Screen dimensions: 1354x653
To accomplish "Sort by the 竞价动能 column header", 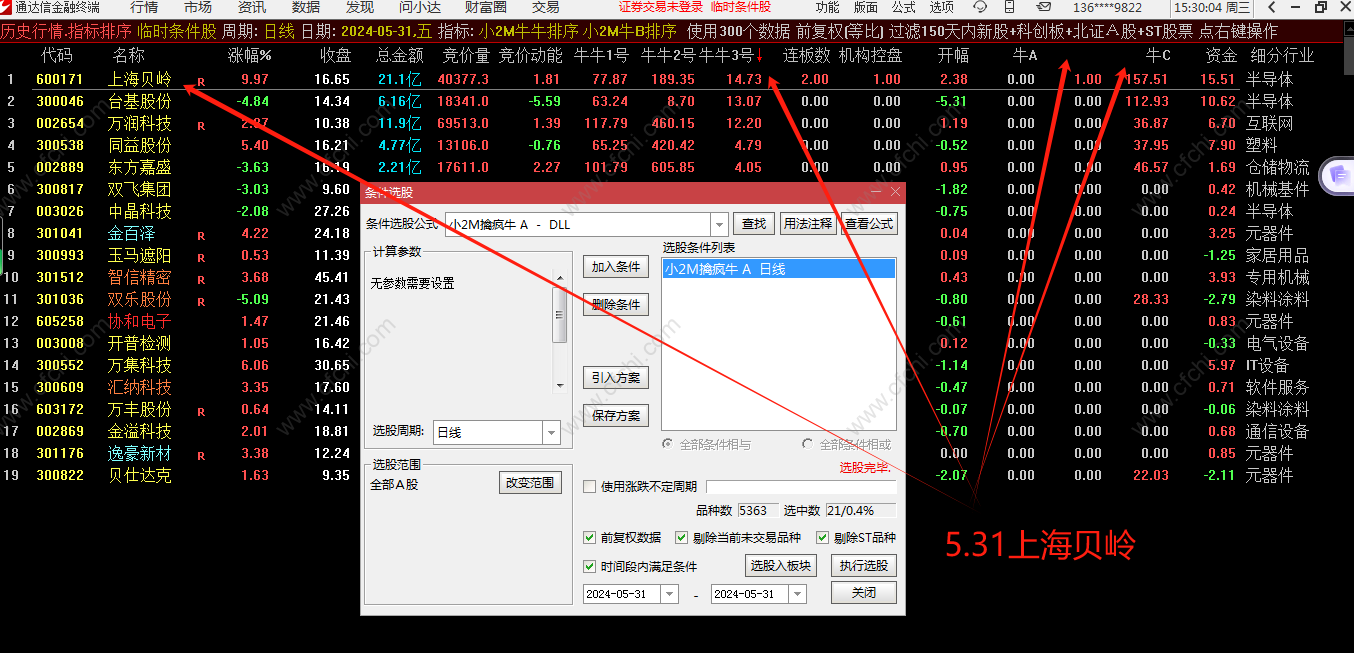I will [x=531, y=55].
